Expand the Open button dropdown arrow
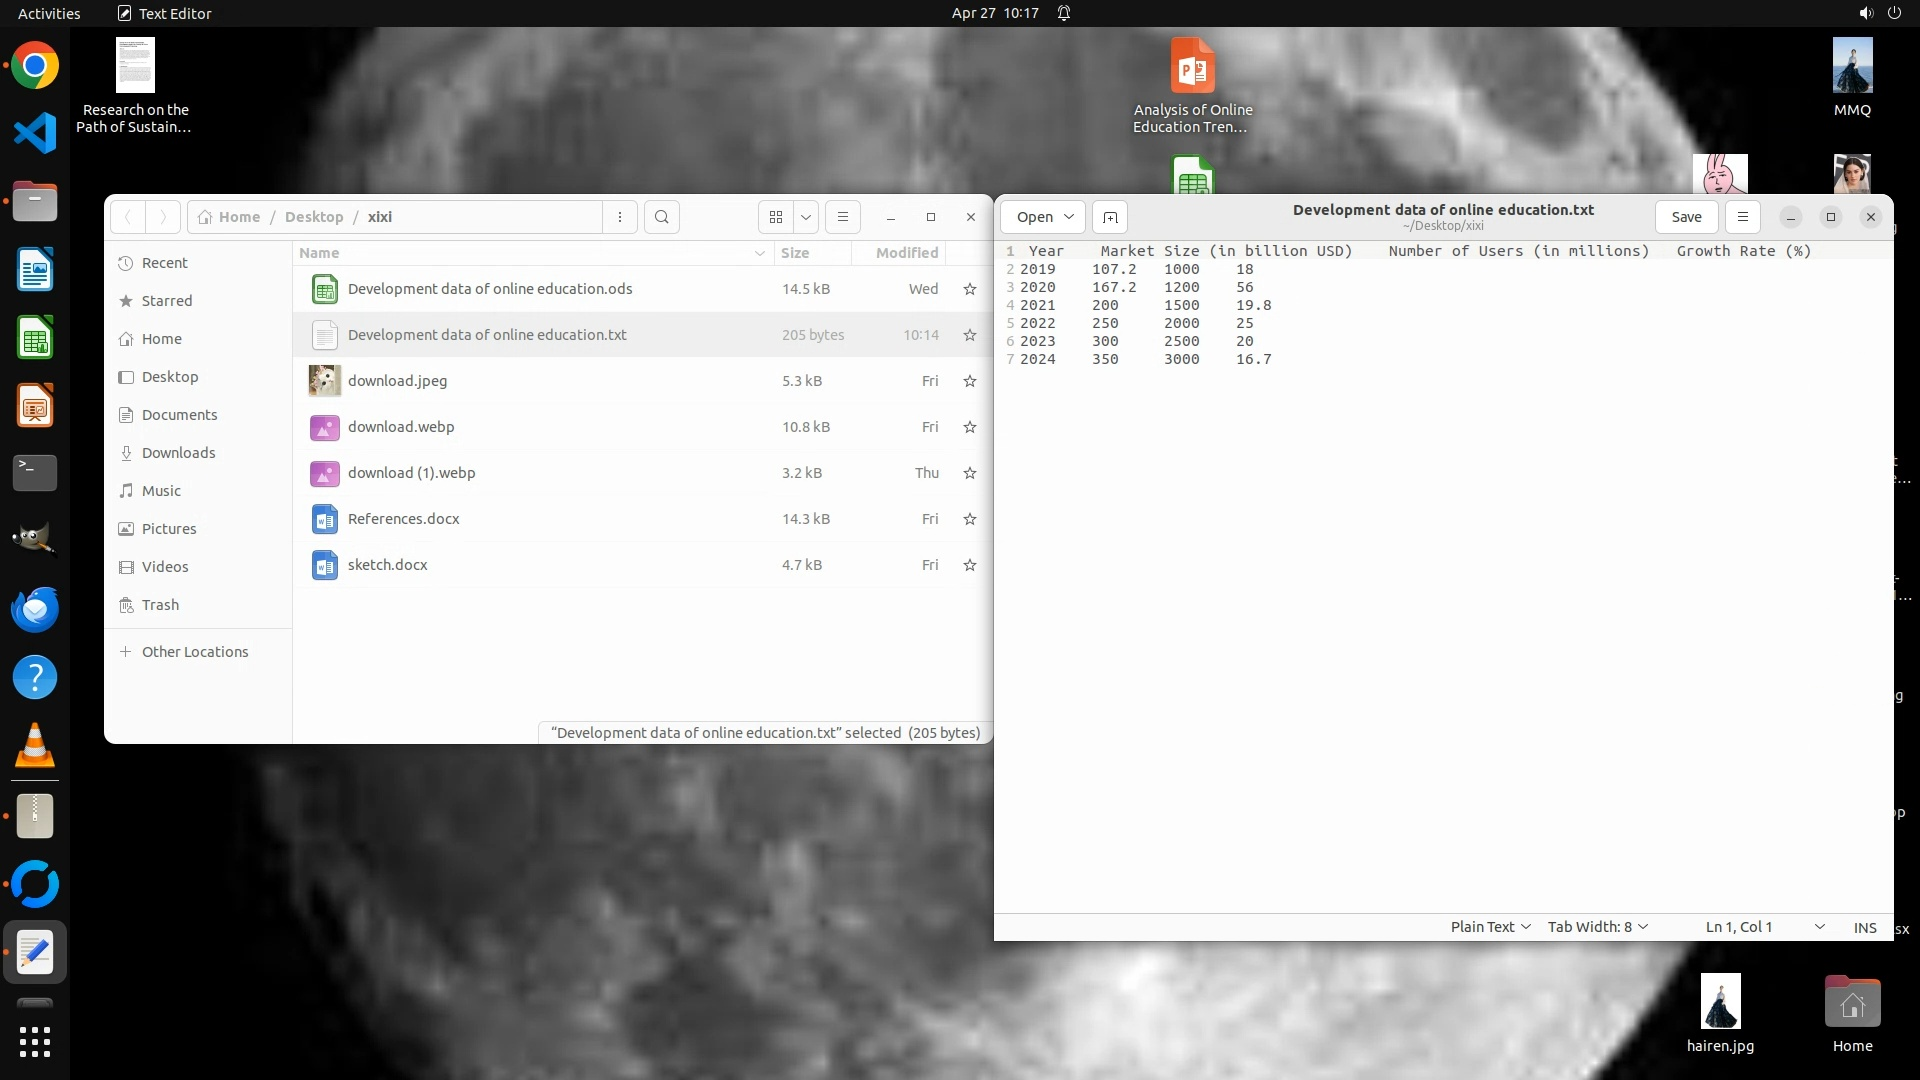Viewport: 1920px width, 1080px height. (x=1069, y=217)
